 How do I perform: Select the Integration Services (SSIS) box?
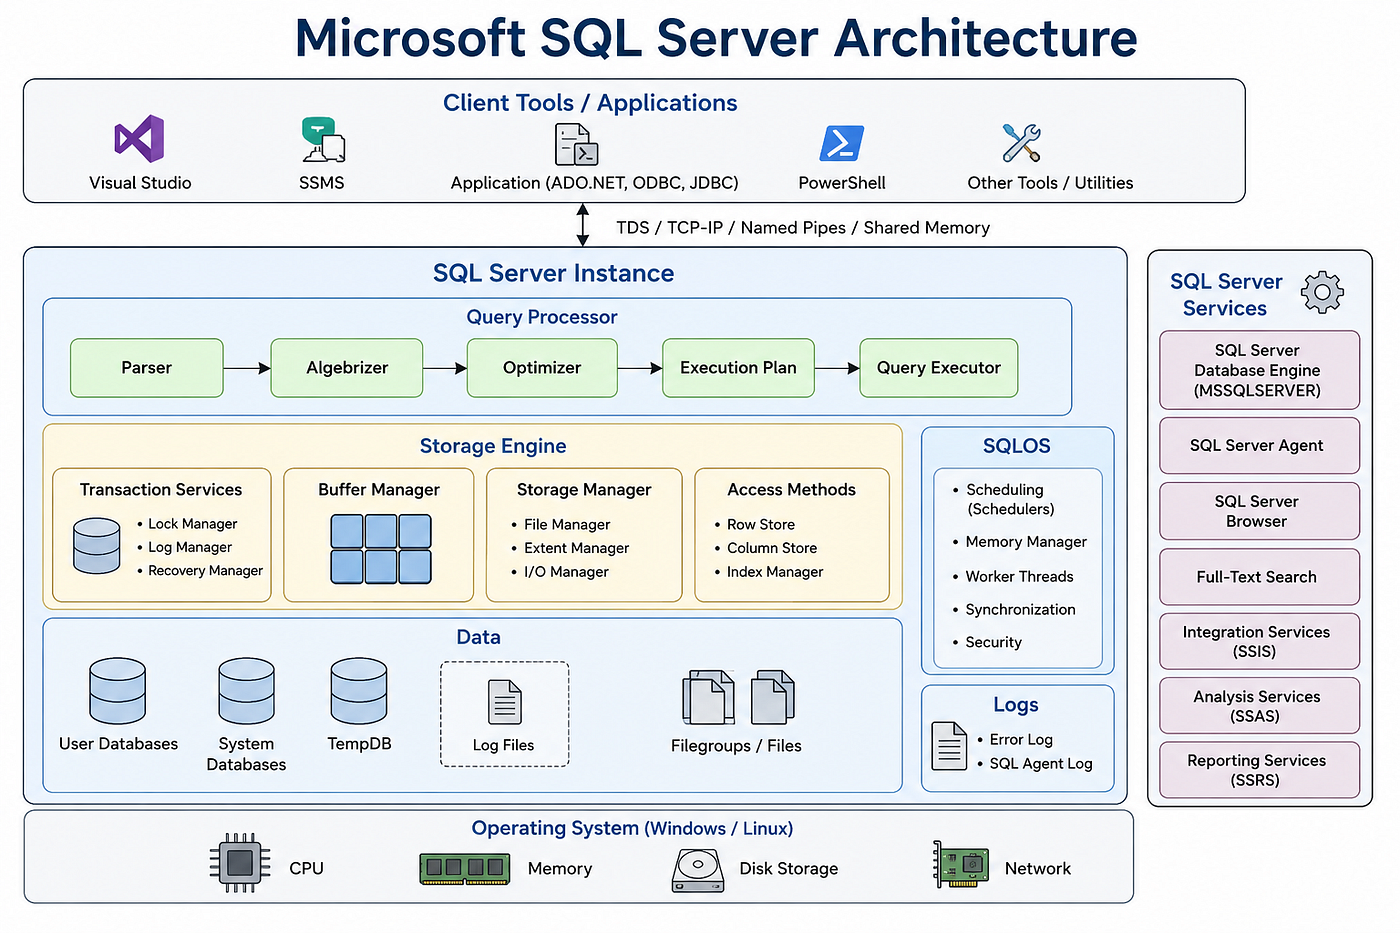pyautogui.click(x=1260, y=641)
